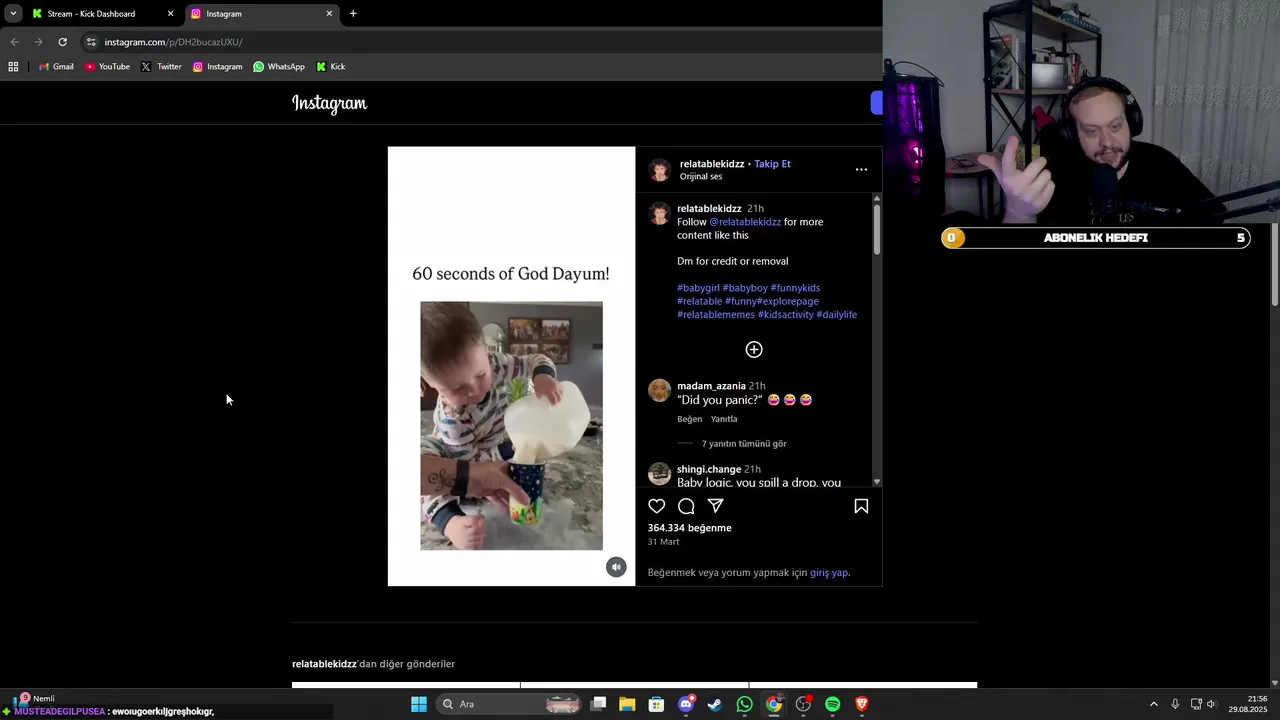Open the 364.334 beğenme likes count
Screen dimensions: 1280x720
click(689, 528)
